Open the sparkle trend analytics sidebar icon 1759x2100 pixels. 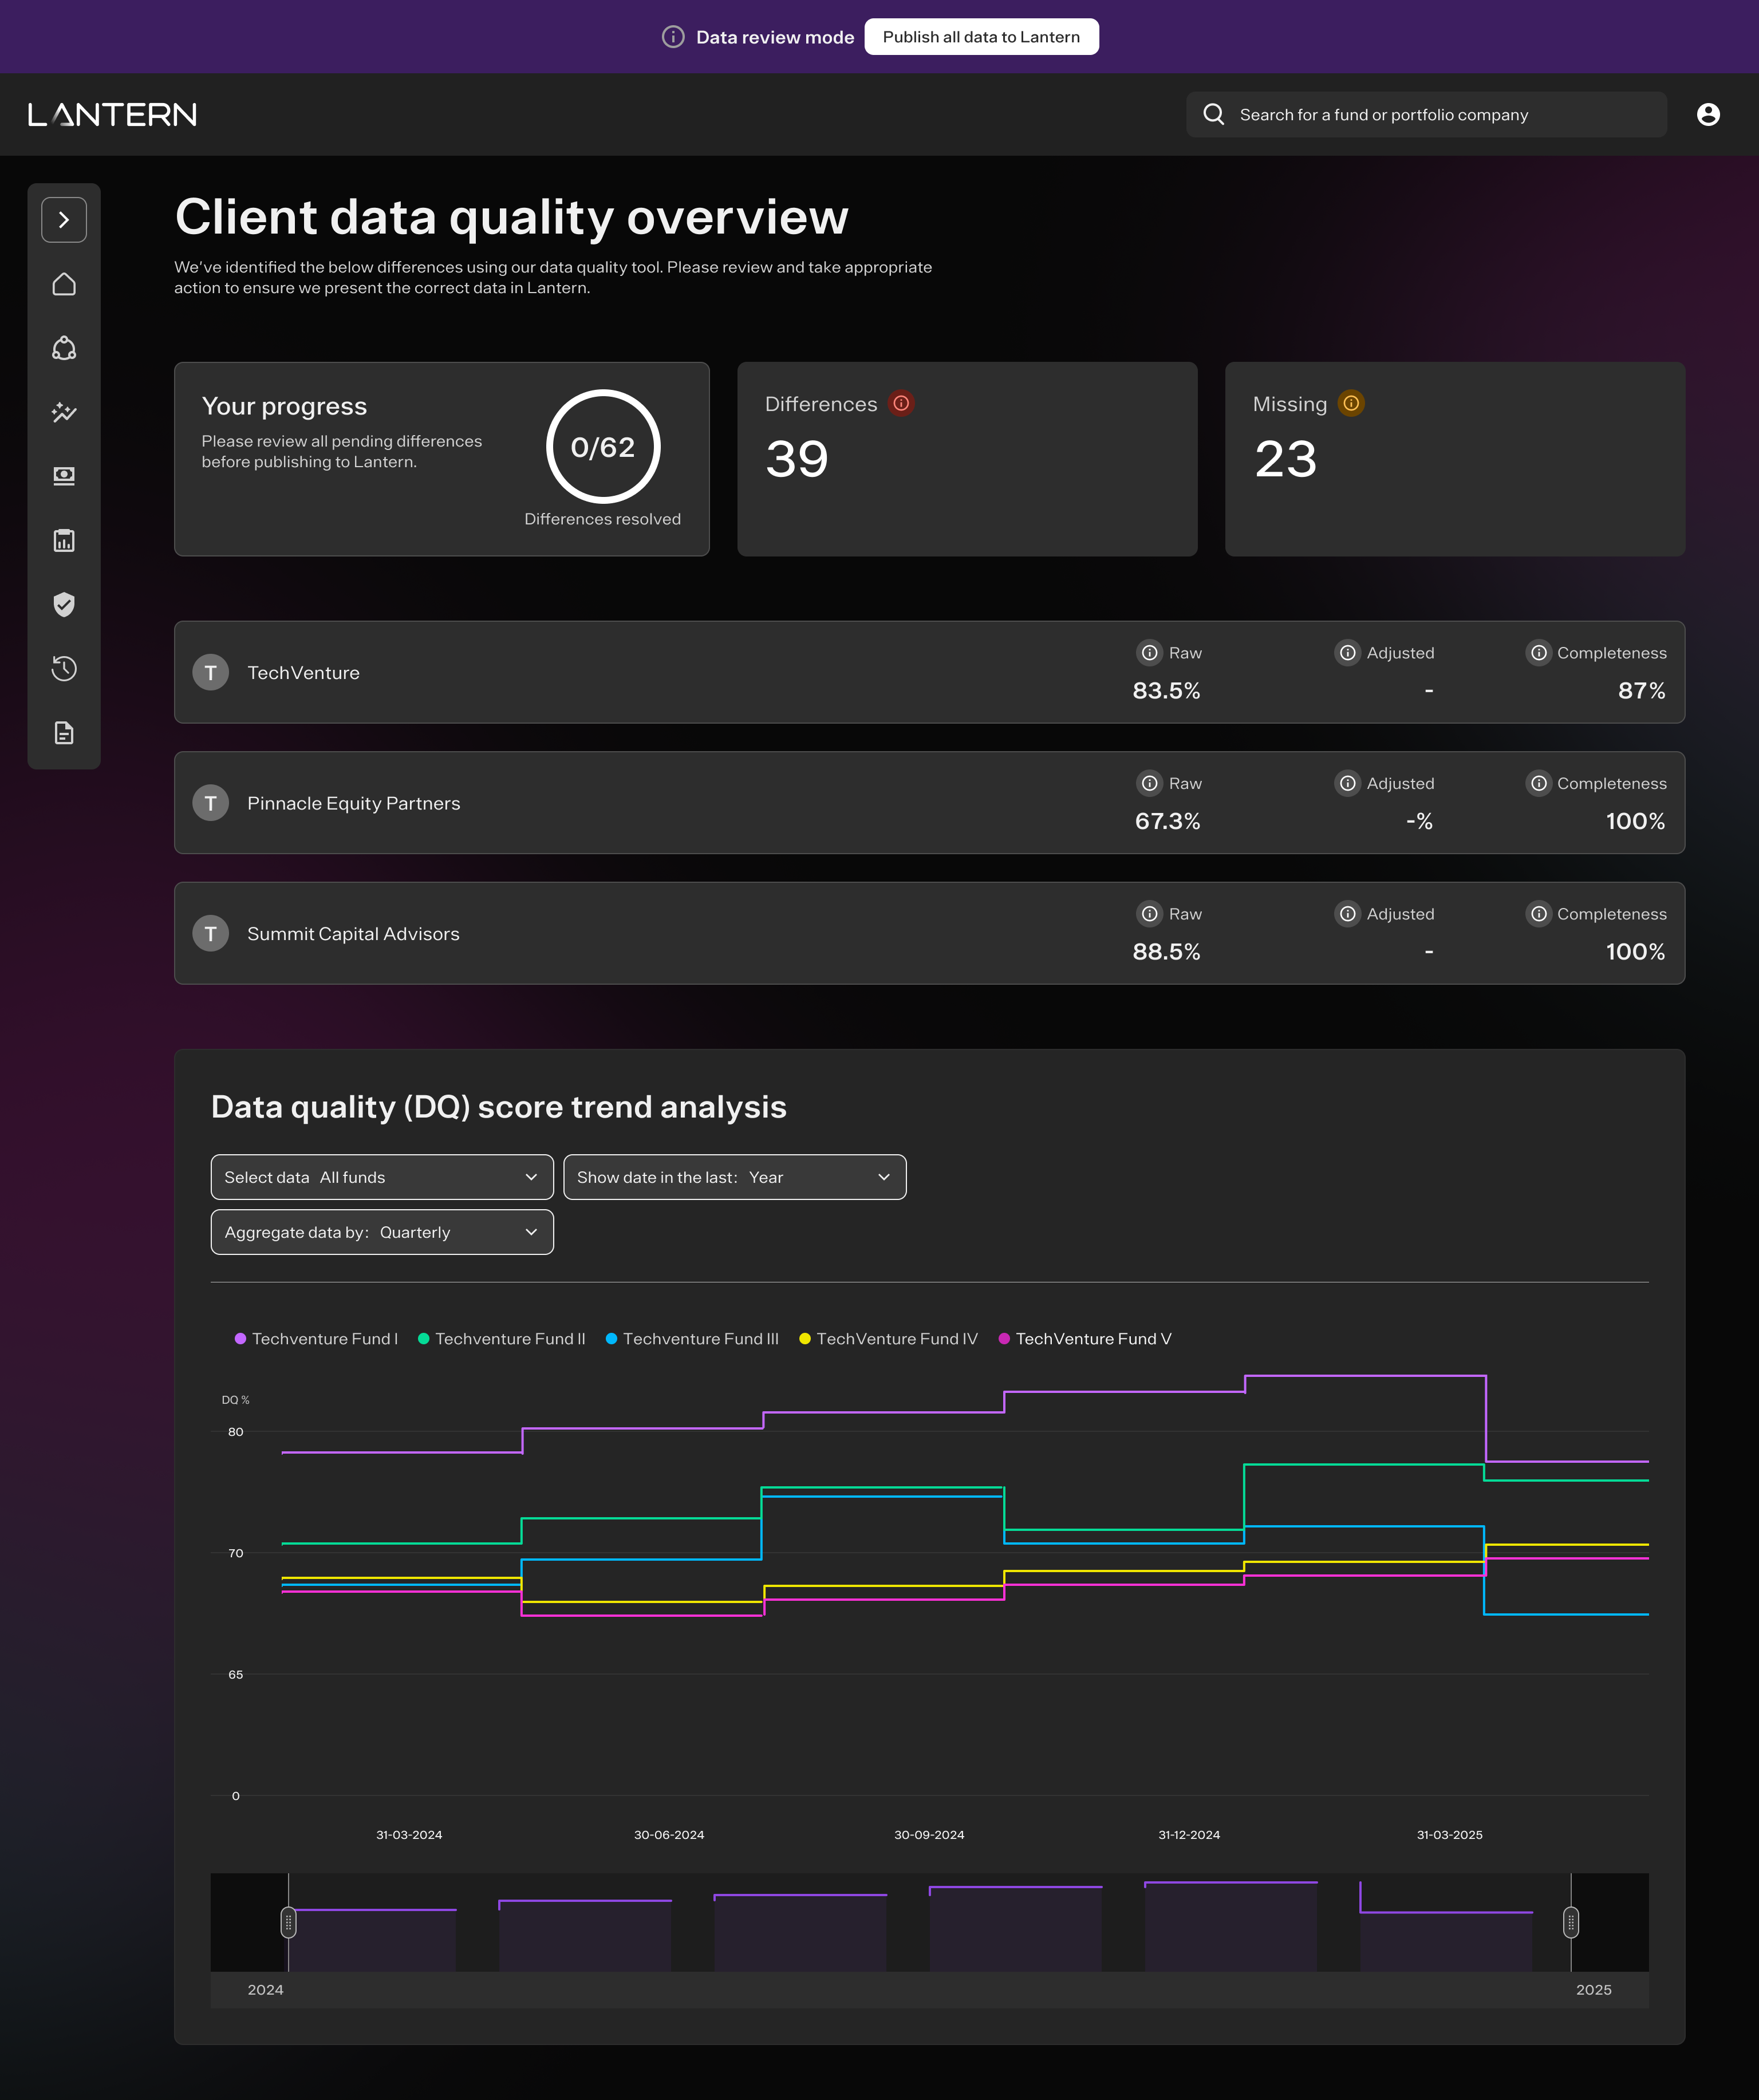click(x=64, y=412)
